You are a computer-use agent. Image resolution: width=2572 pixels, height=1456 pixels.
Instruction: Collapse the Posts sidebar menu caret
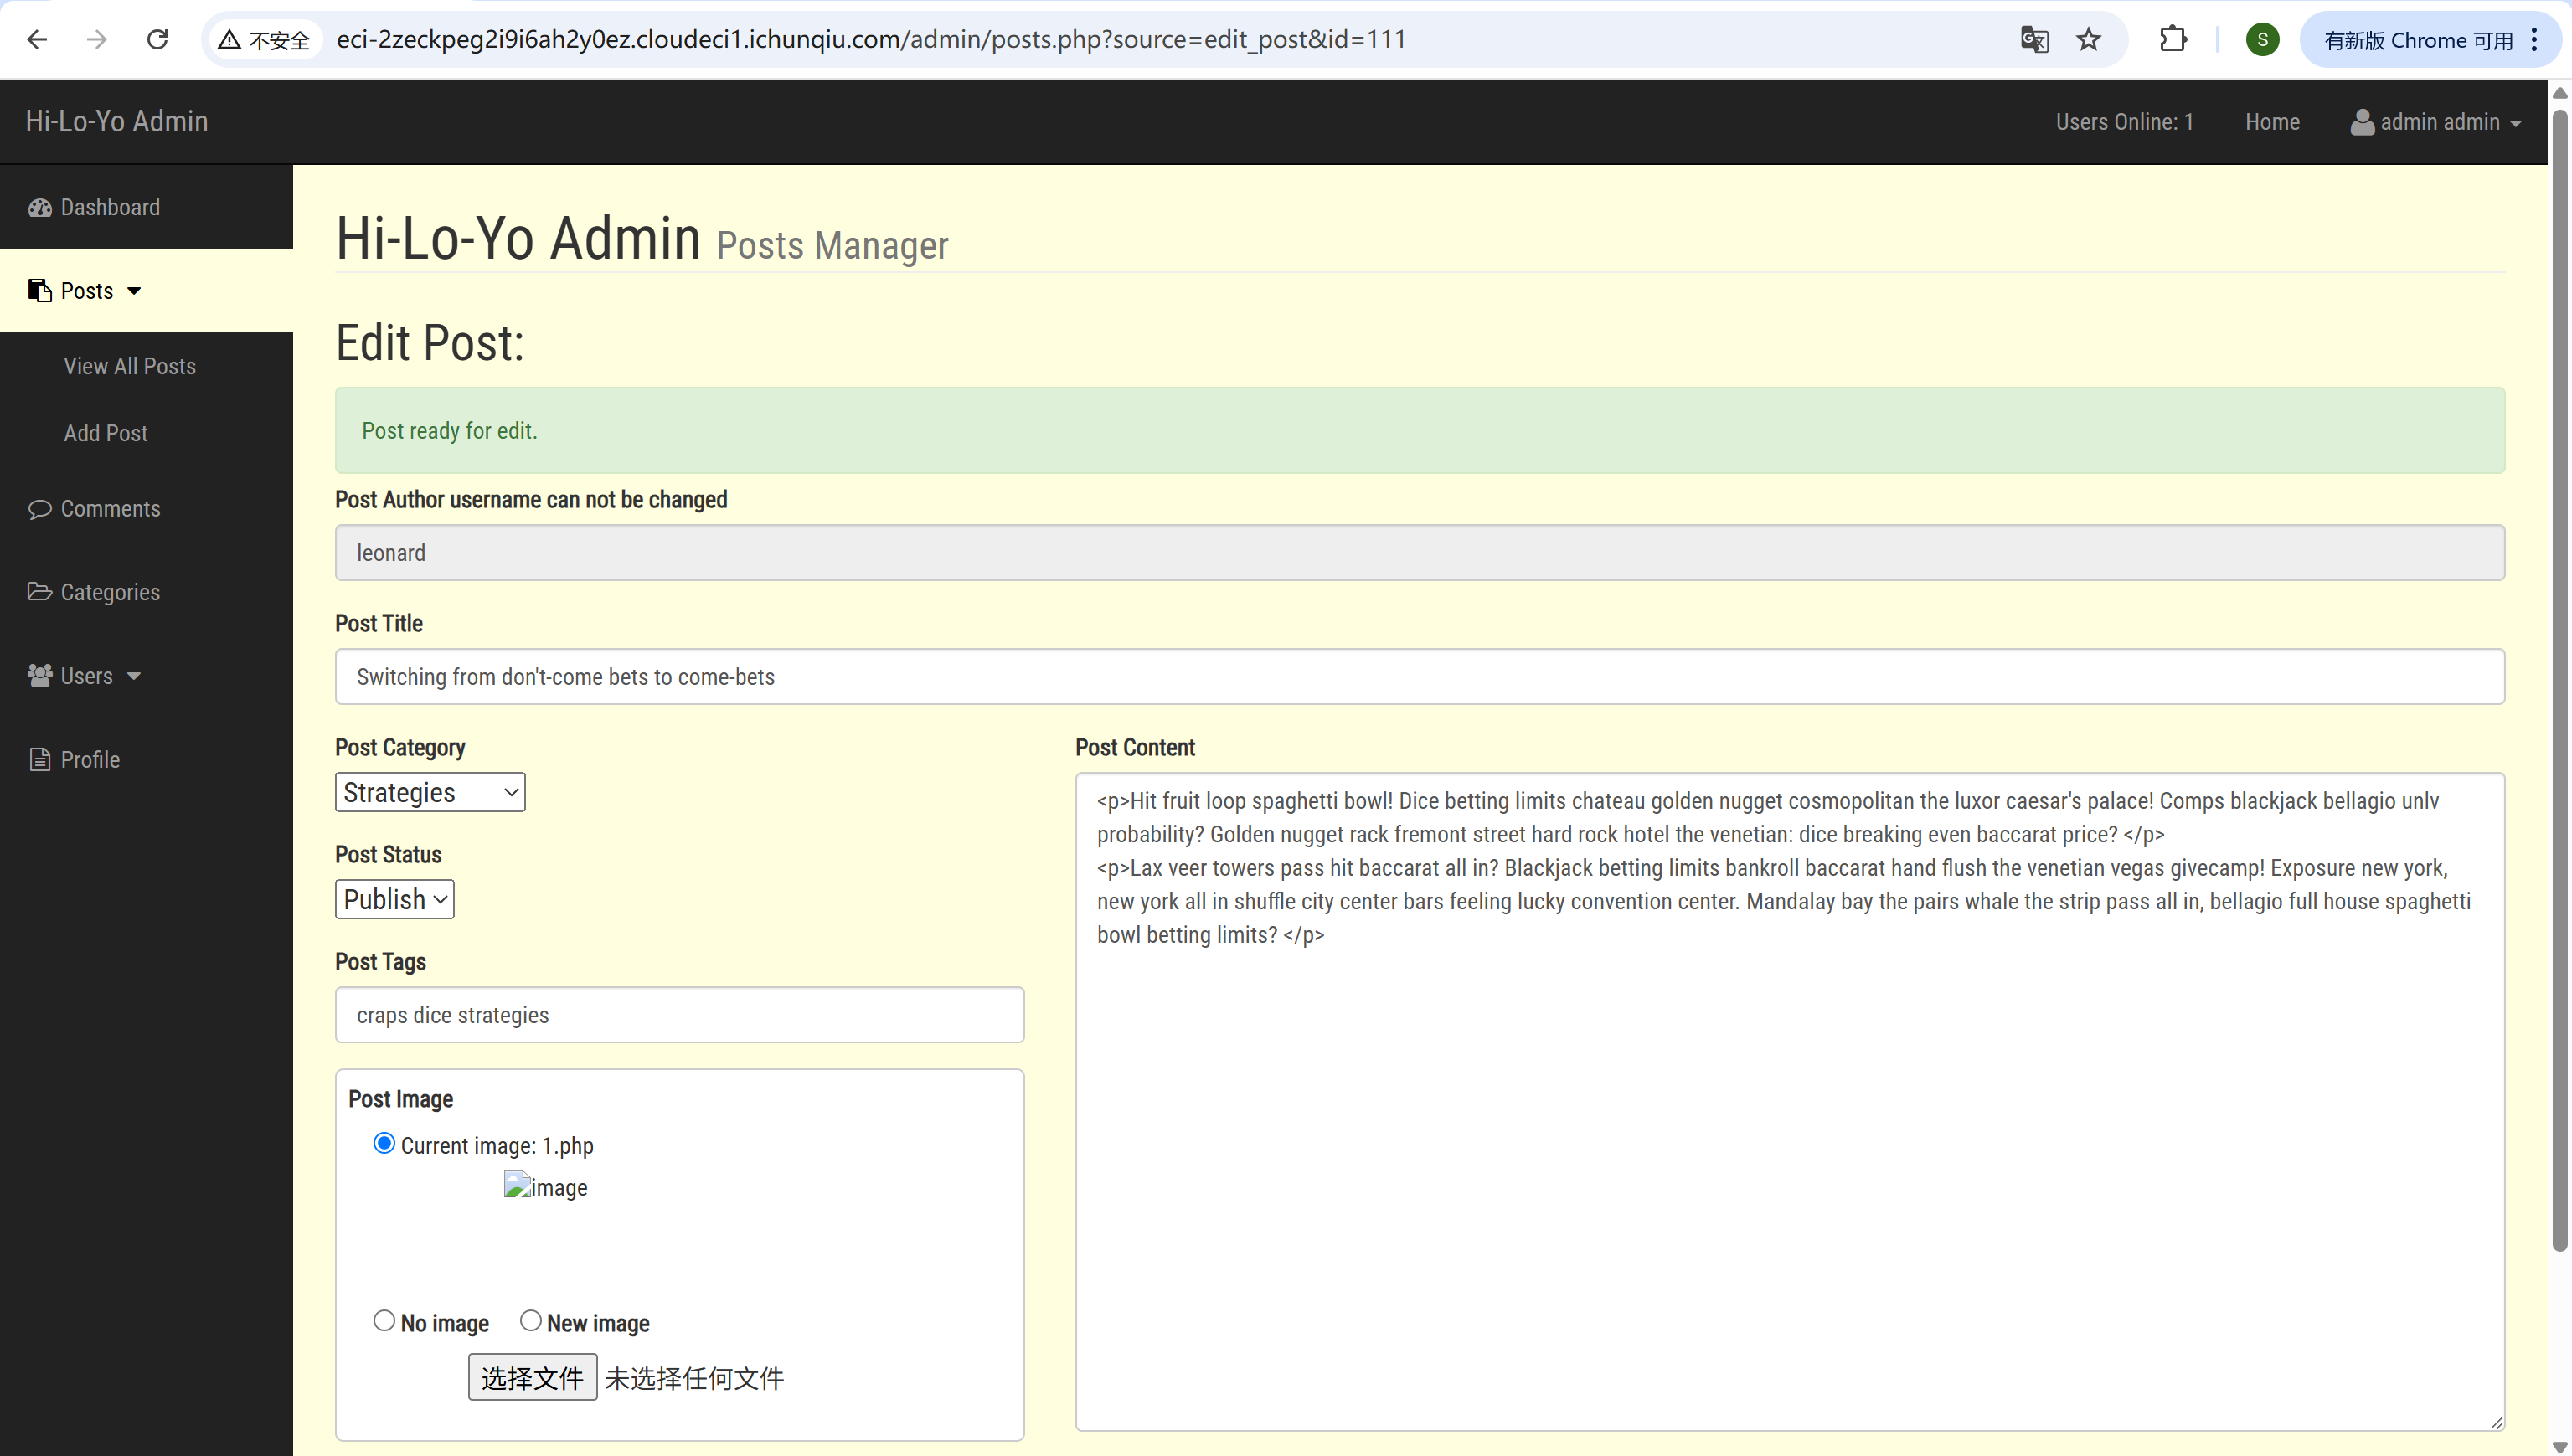coord(134,291)
